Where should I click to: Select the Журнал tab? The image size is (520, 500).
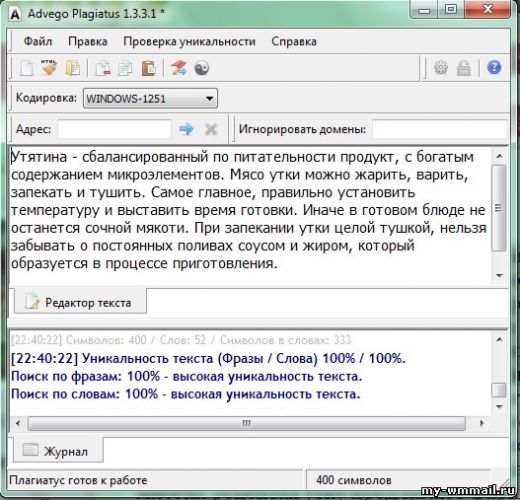[58, 451]
